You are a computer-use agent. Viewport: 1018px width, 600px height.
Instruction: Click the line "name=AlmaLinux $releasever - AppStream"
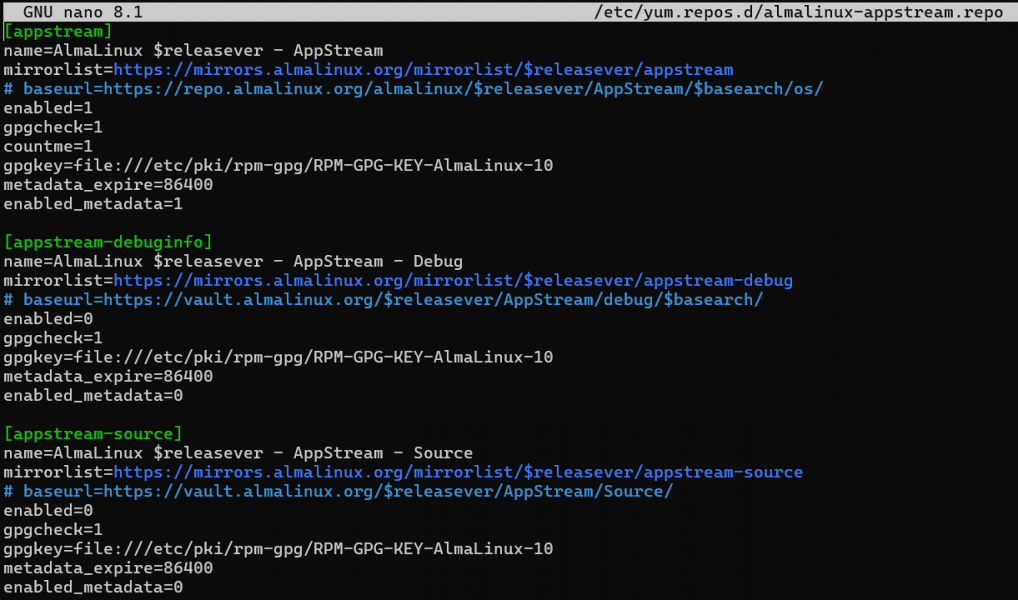(193, 50)
